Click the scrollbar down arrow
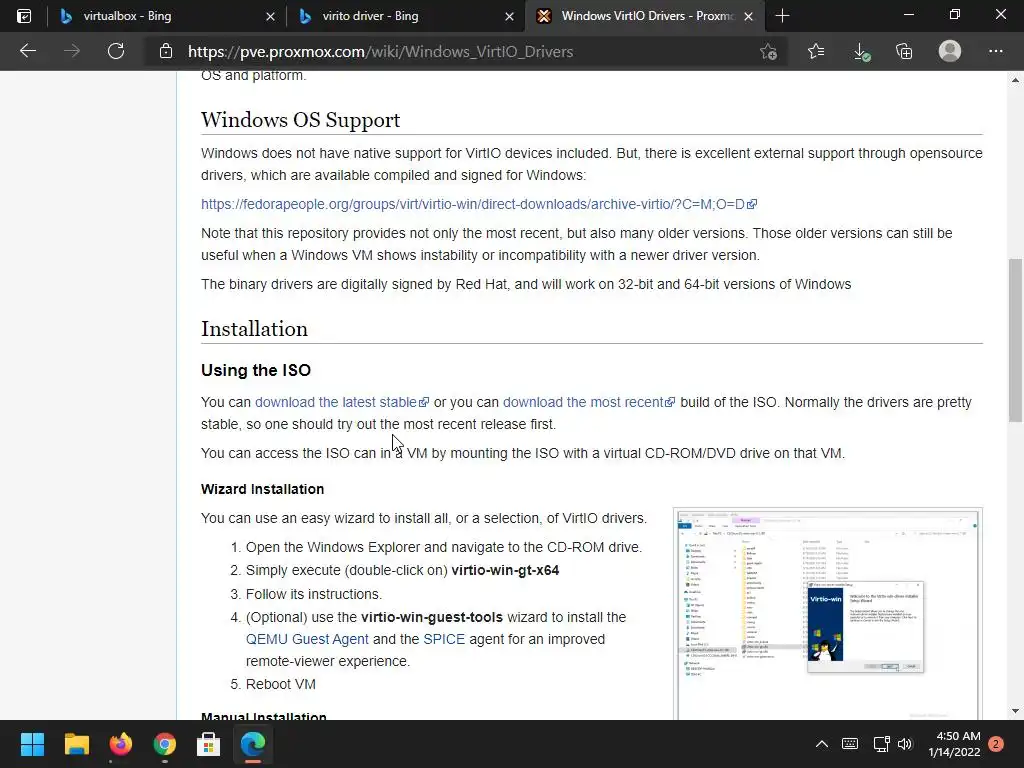Image resolution: width=1024 pixels, height=768 pixels. pos(1015,711)
